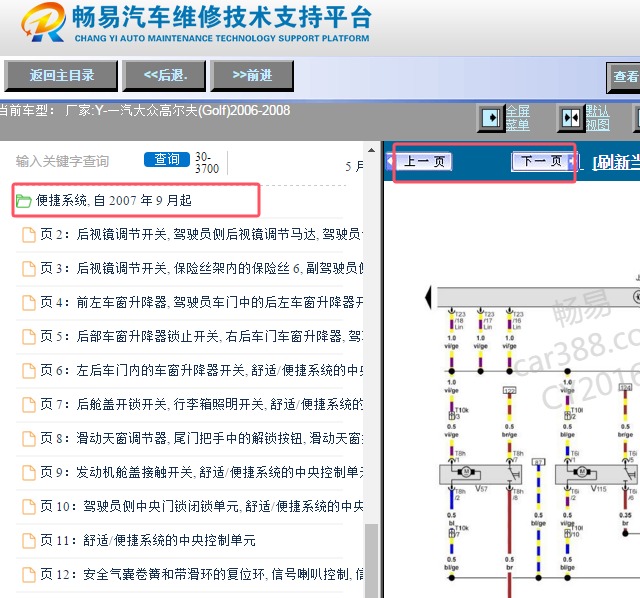Click the keyword search input field
The width and height of the screenshot is (640, 598).
tap(78, 161)
